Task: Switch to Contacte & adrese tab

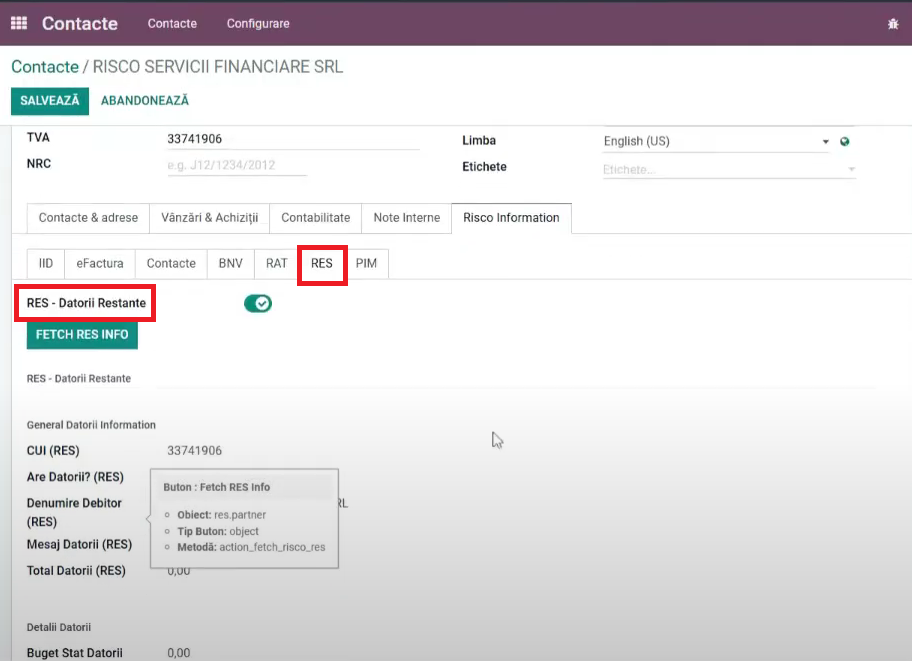Action: [88, 218]
